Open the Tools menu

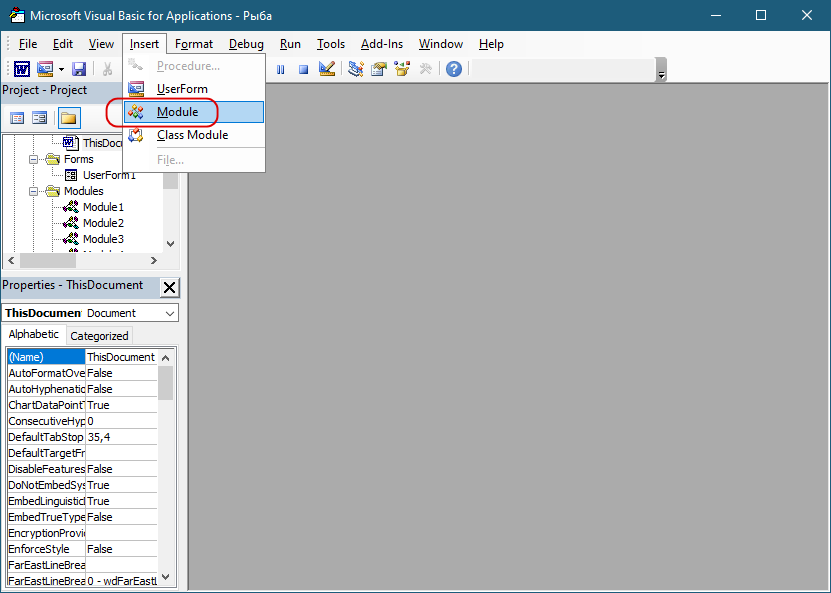(x=331, y=44)
